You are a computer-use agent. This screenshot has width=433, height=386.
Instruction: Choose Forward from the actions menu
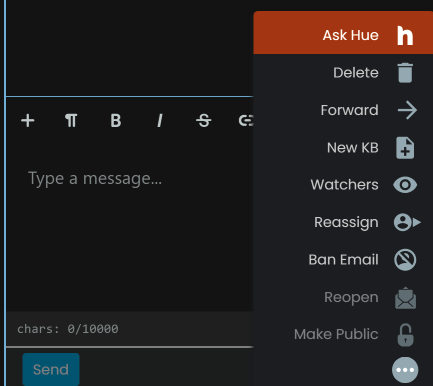coord(343,110)
